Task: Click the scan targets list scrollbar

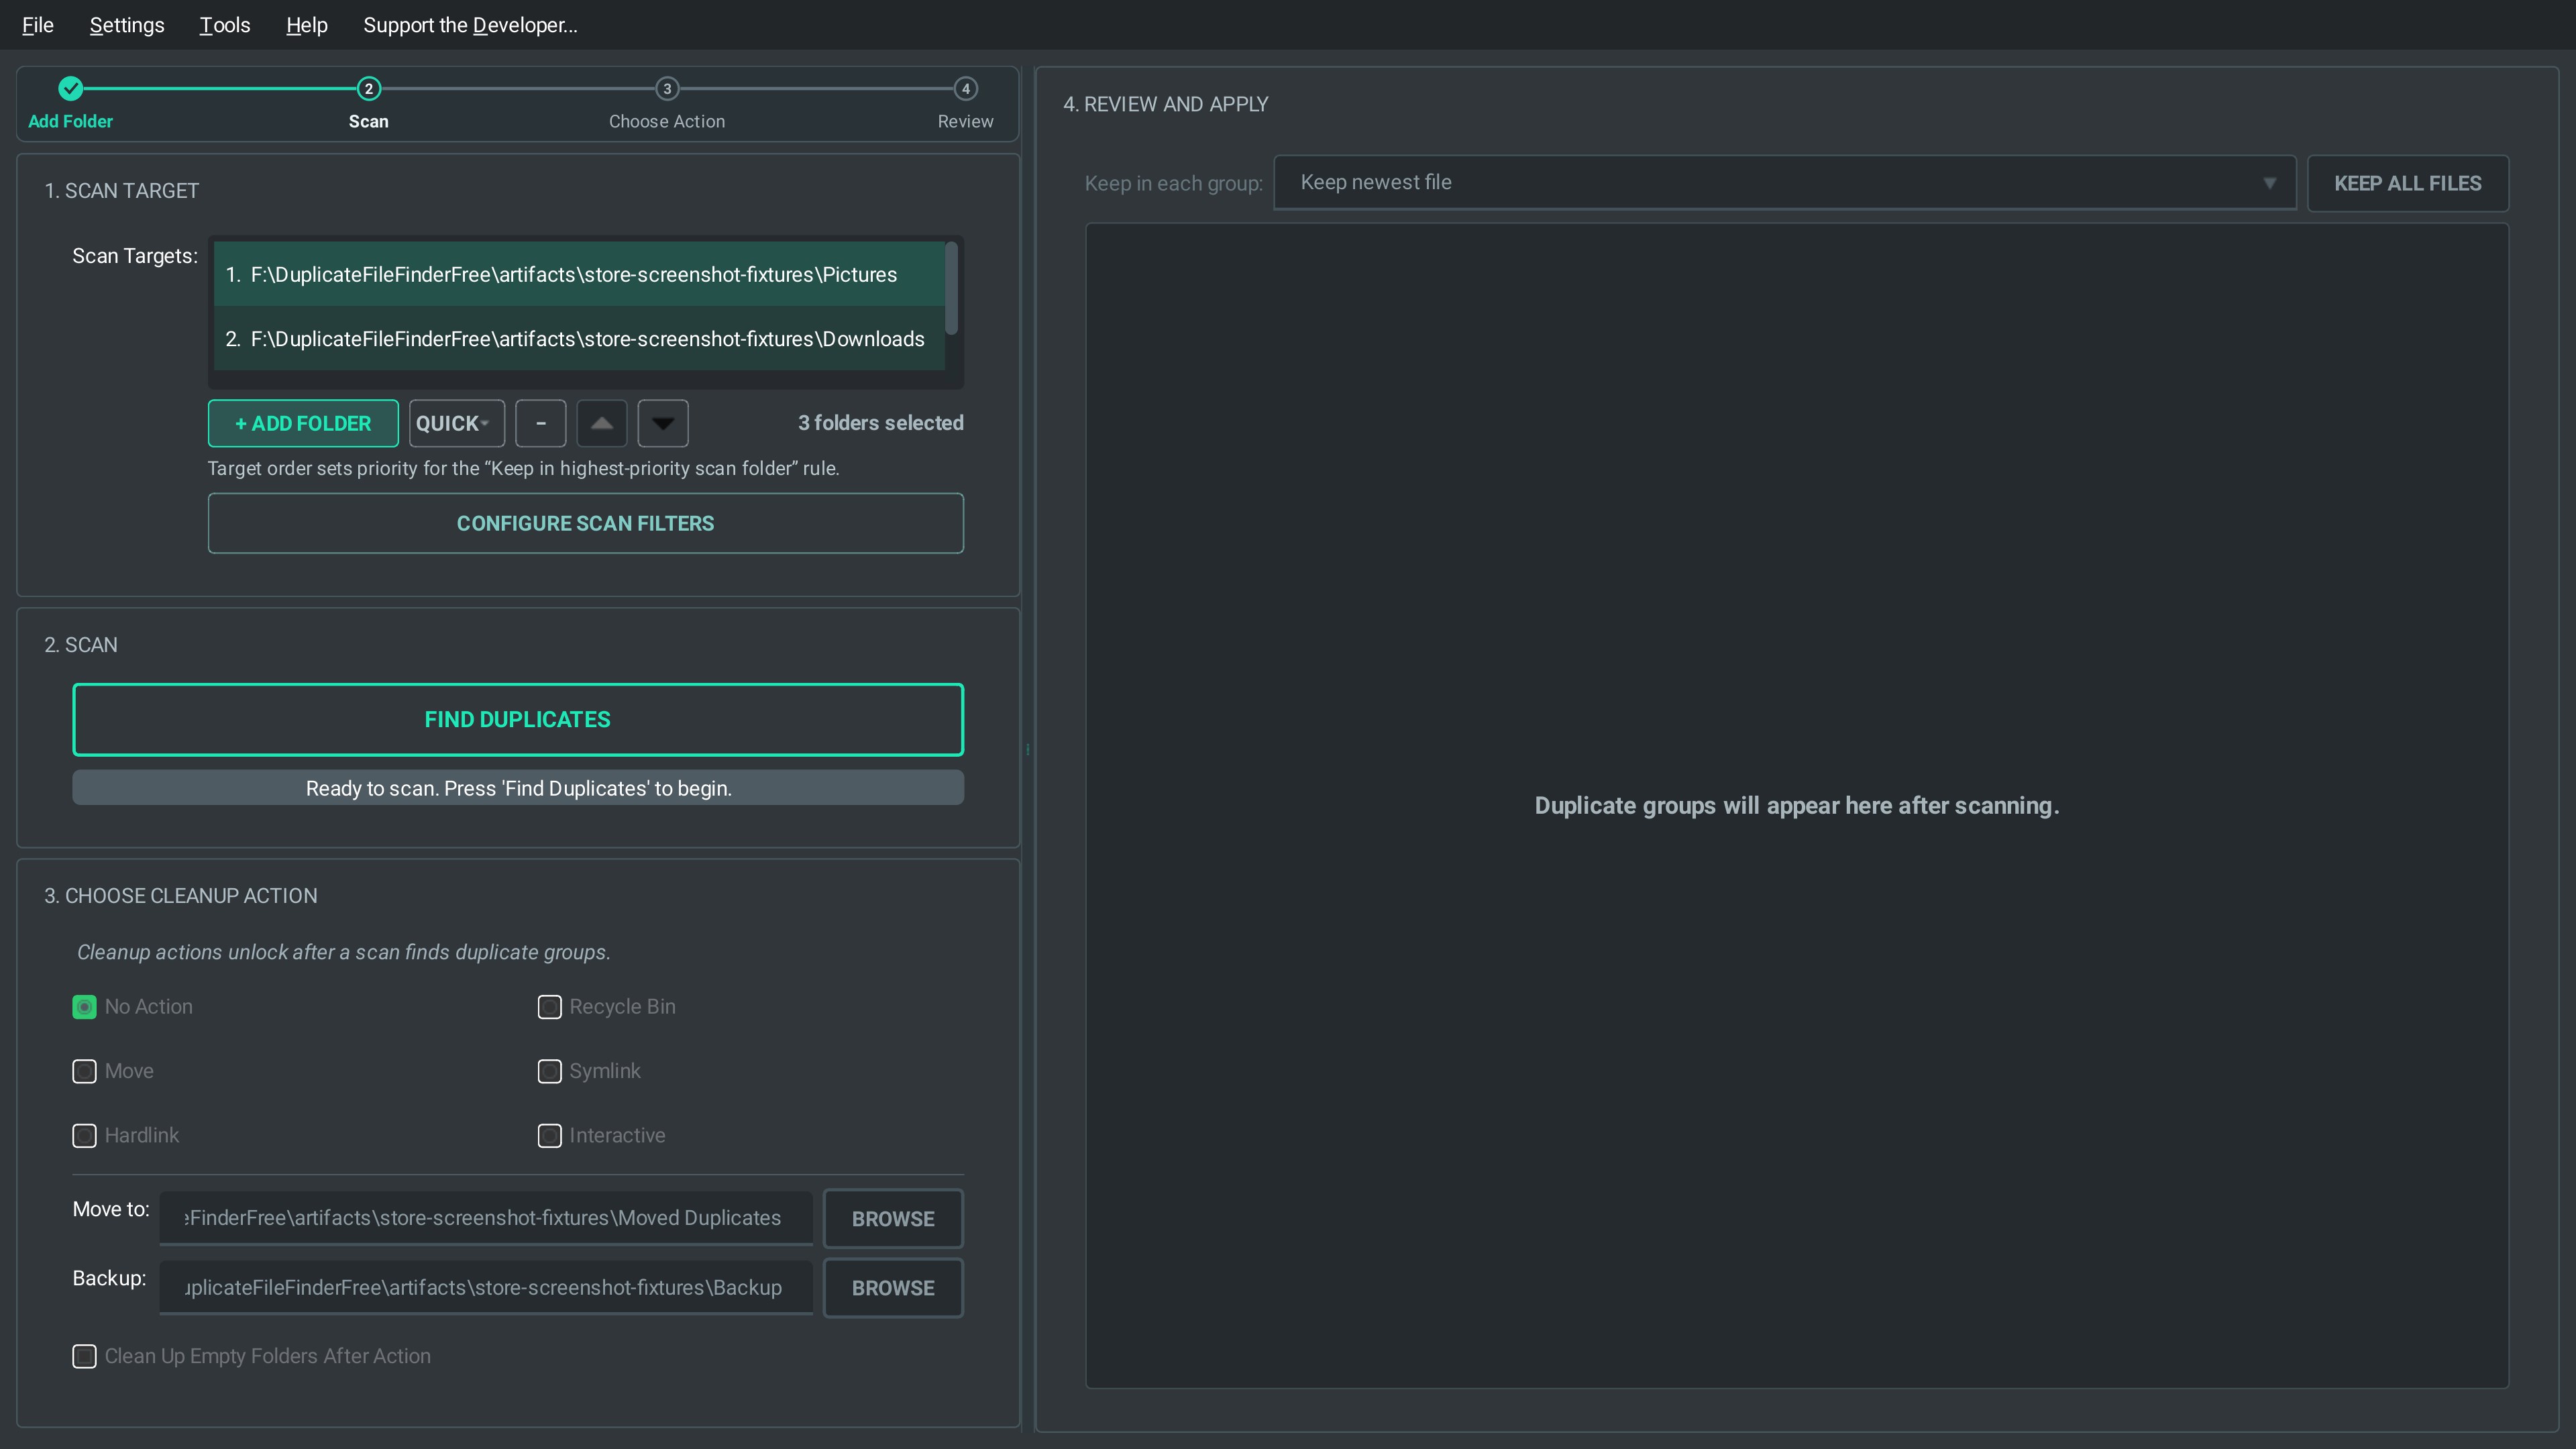Action: coord(951,288)
